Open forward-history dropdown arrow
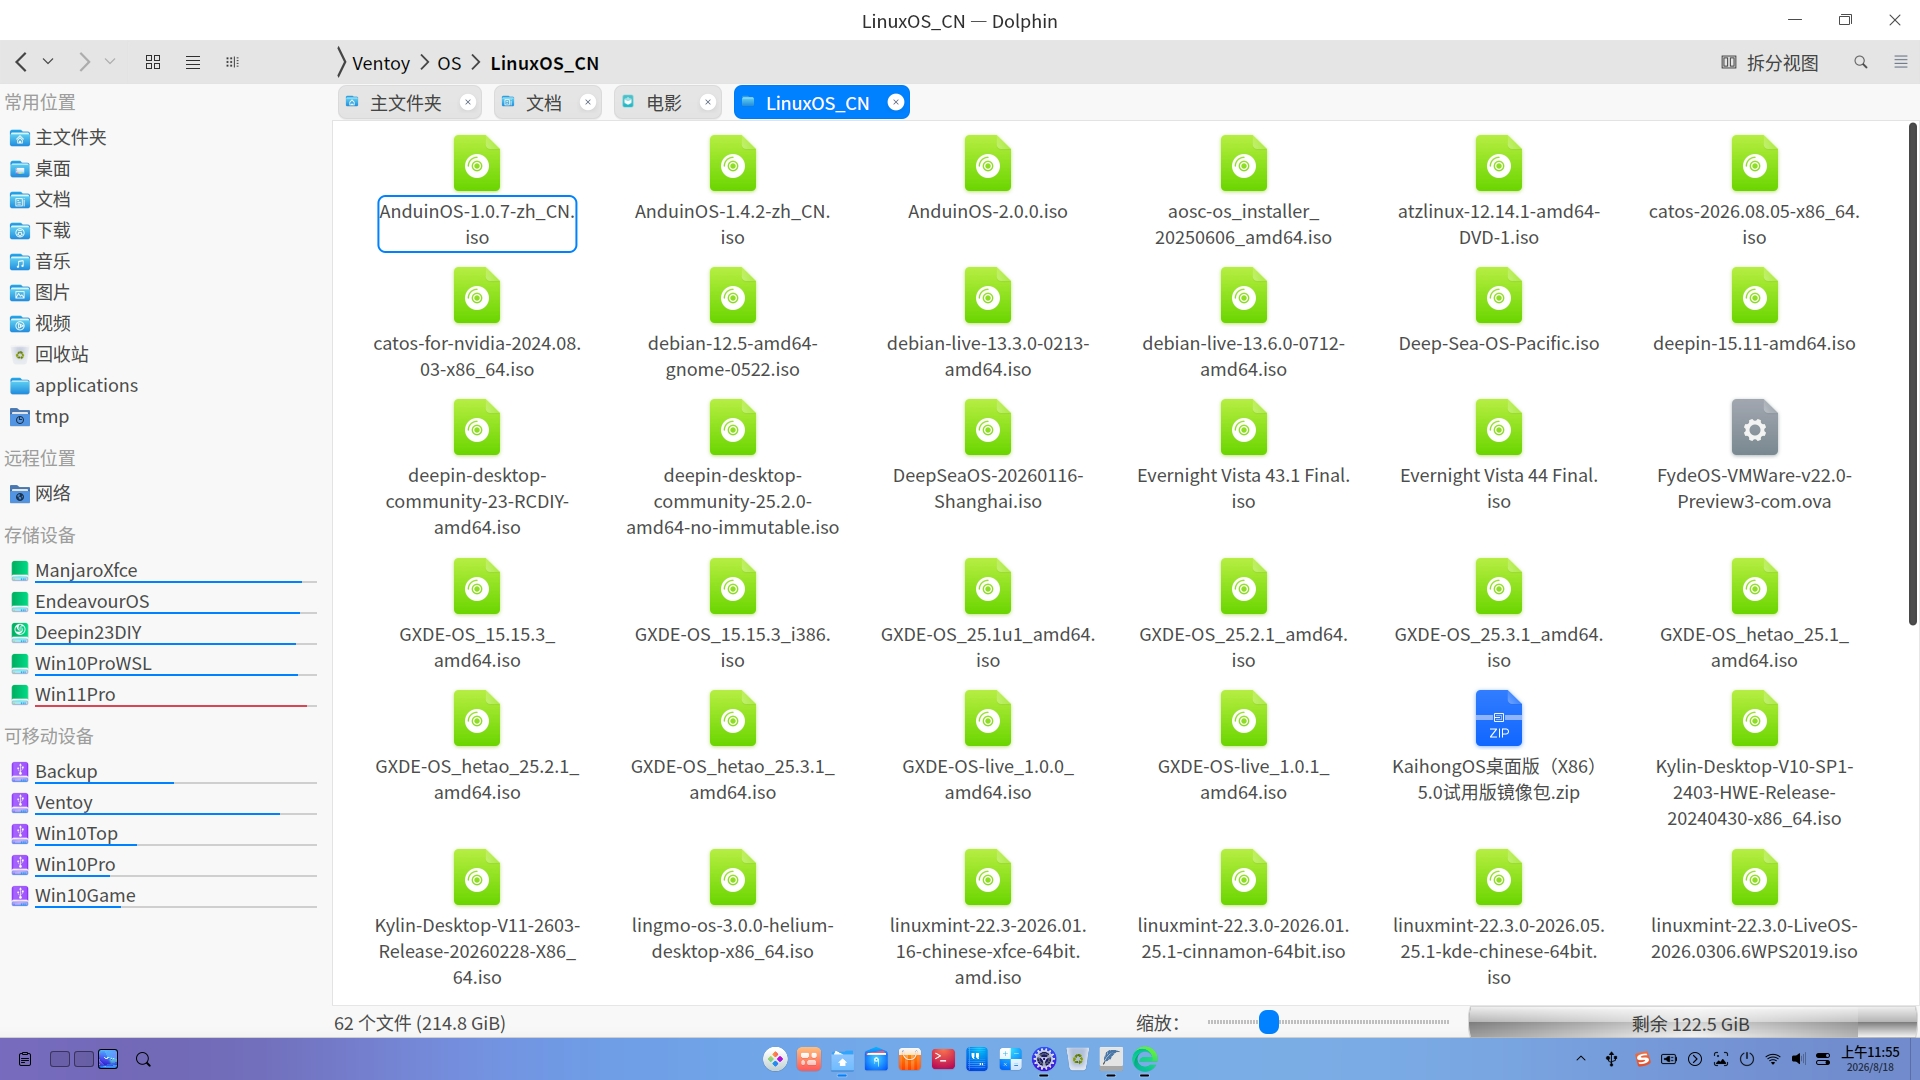The width and height of the screenshot is (1920, 1080). (110, 62)
